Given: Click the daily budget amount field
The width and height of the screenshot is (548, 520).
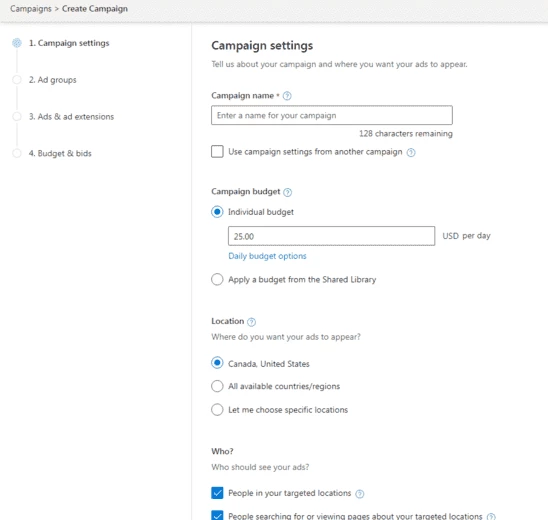Looking at the screenshot, I should click(x=331, y=236).
